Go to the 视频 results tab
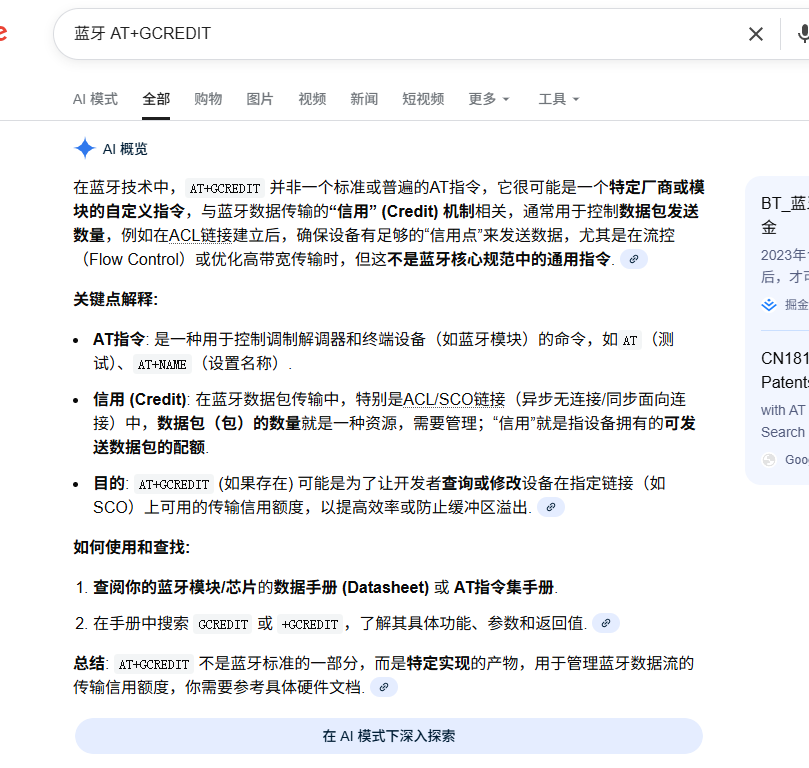 (312, 99)
